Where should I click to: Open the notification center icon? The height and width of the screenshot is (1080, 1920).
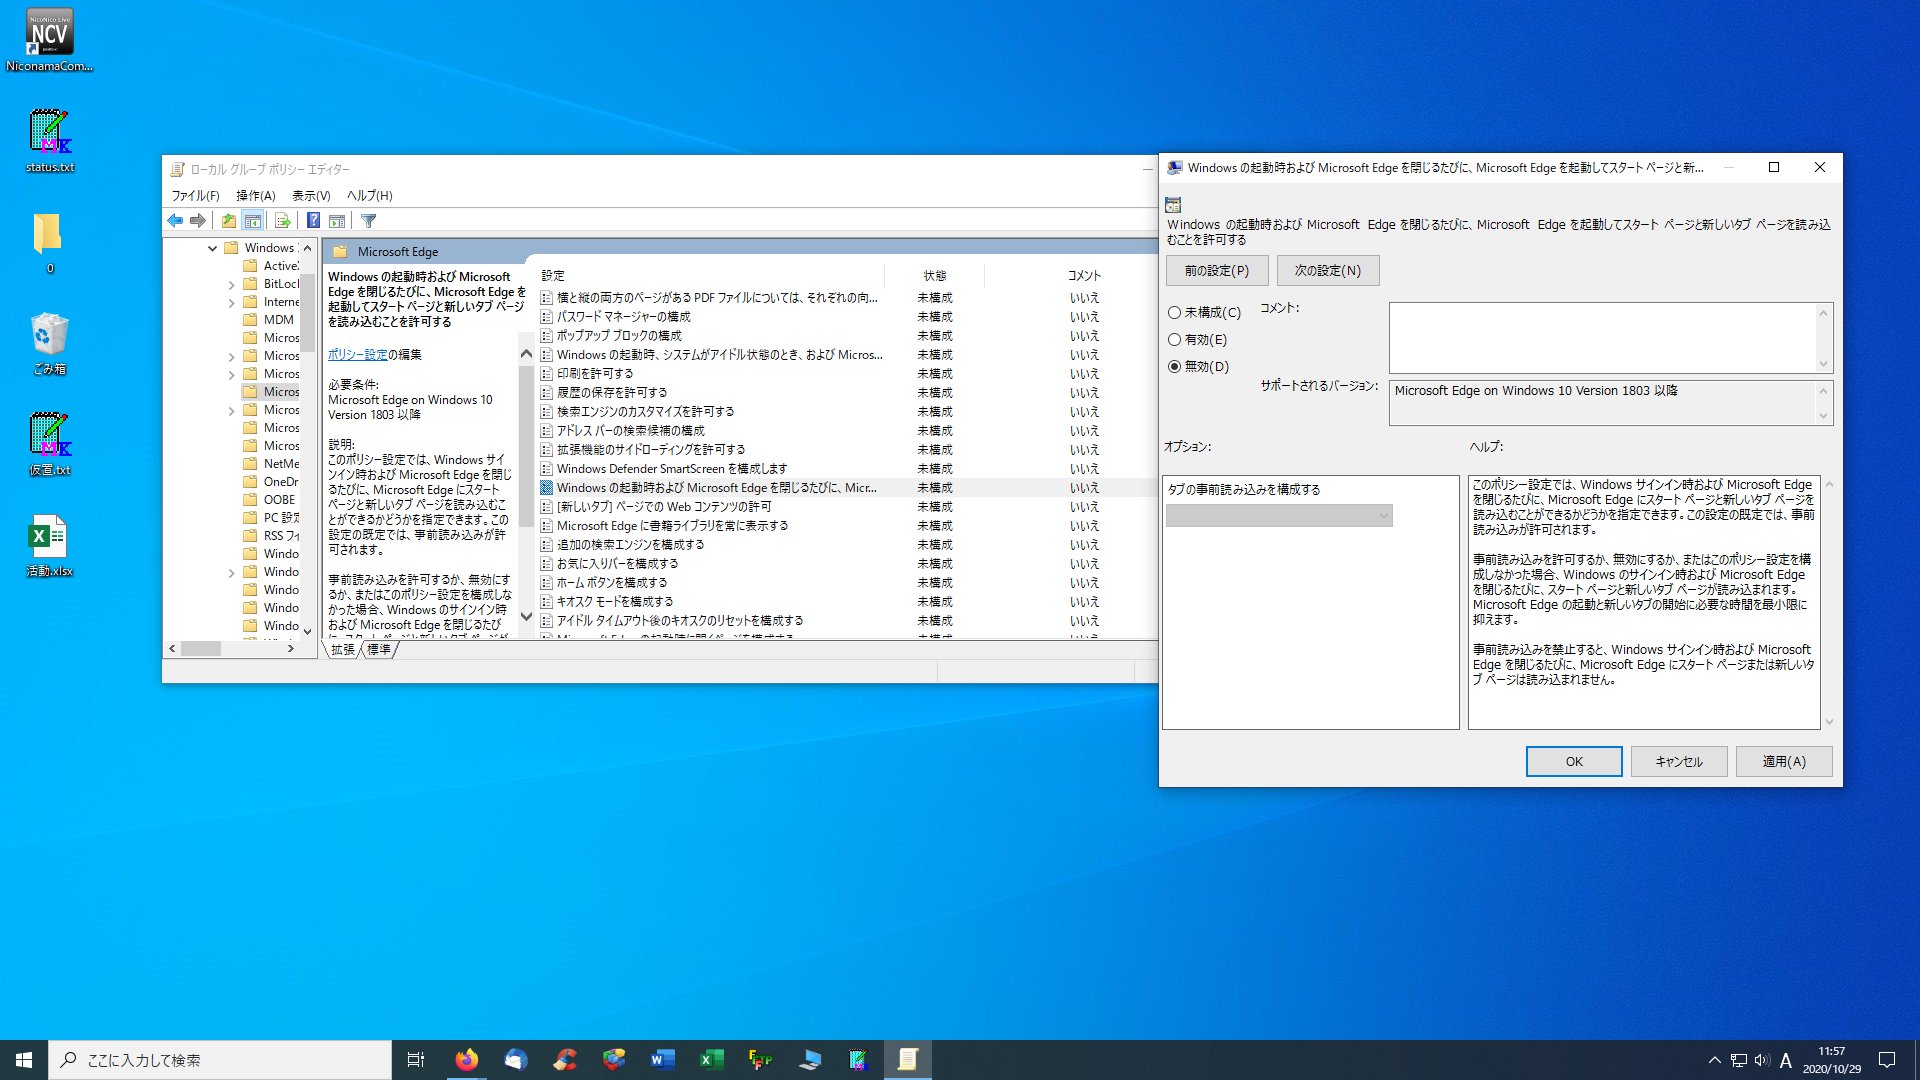[x=1887, y=1060]
